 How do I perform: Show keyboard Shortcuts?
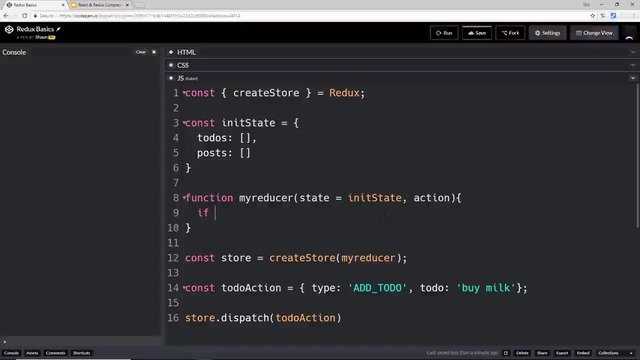pyautogui.click(x=81, y=353)
